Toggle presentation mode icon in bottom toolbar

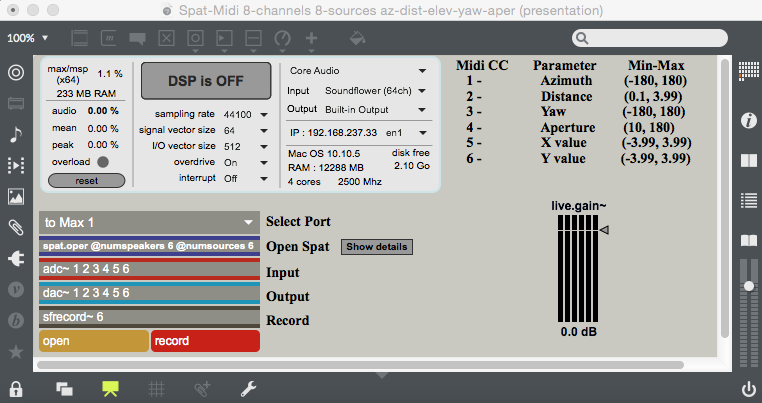pos(110,388)
